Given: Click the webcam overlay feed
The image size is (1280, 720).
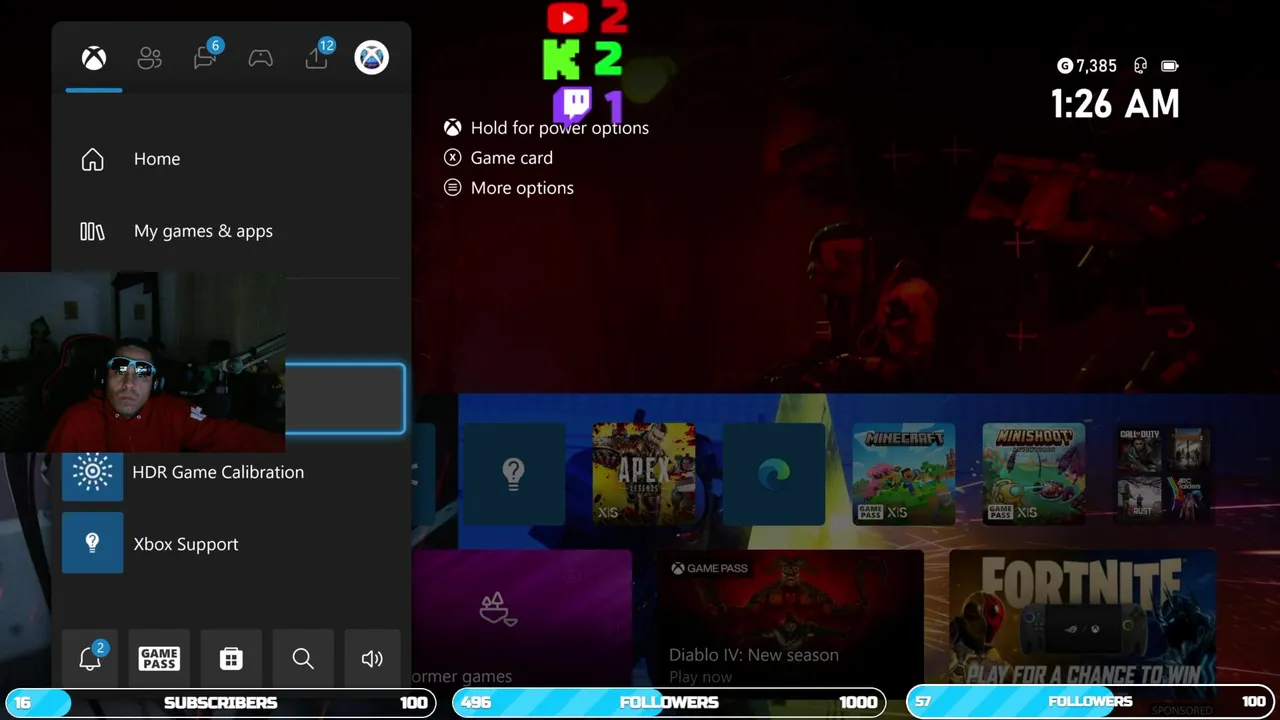Looking at the screenshot, I should click(142, 362).
